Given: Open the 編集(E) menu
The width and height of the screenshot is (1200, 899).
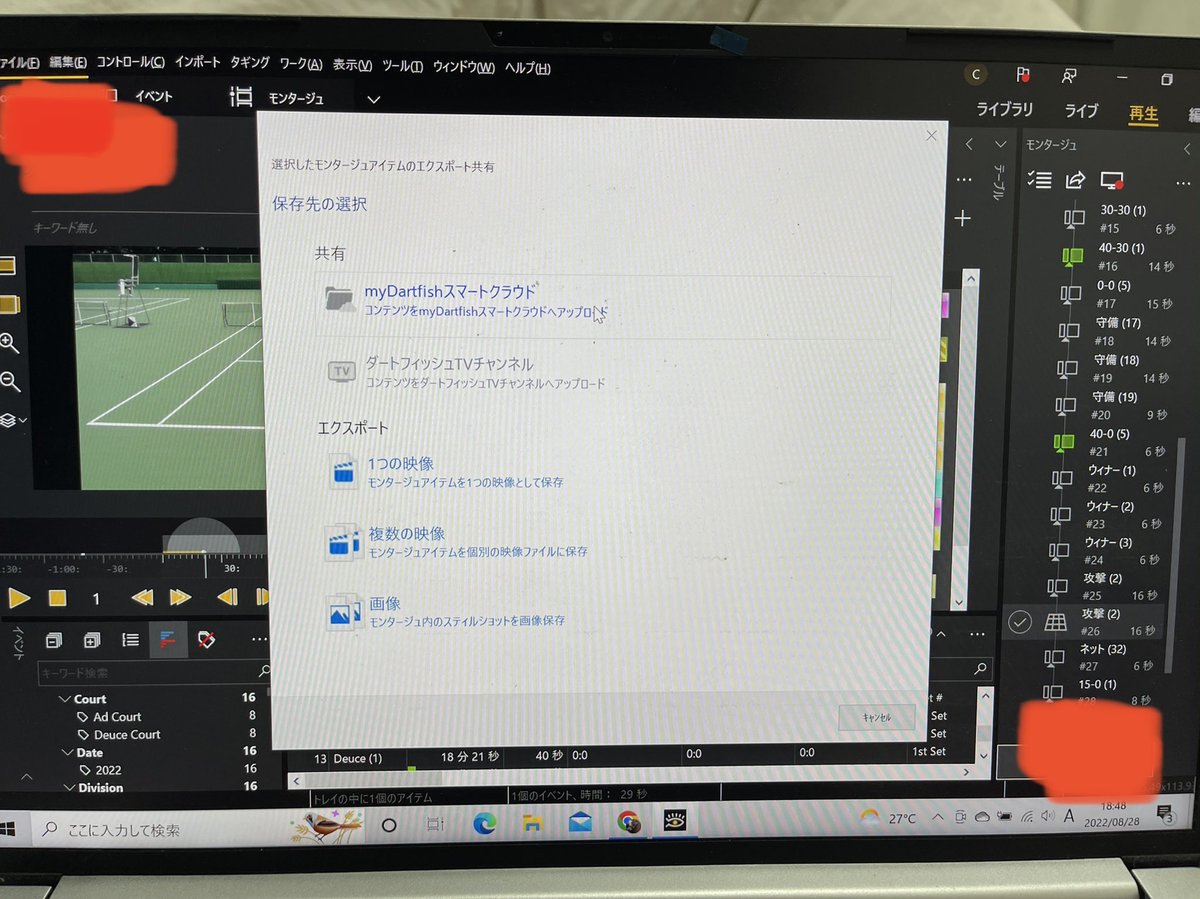Looking at the screenshot, I should click(68, 62).
